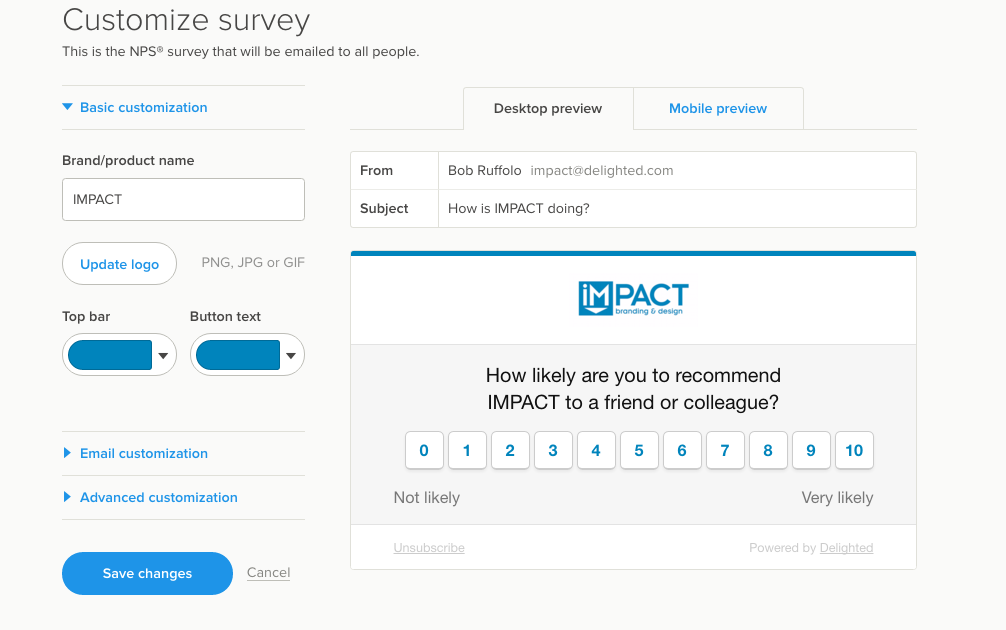Image resolution: width=1006 pixels, height=630 pixels.
Task: Open the Button text color dropdown arrow
Action: (x=291, y=355)
